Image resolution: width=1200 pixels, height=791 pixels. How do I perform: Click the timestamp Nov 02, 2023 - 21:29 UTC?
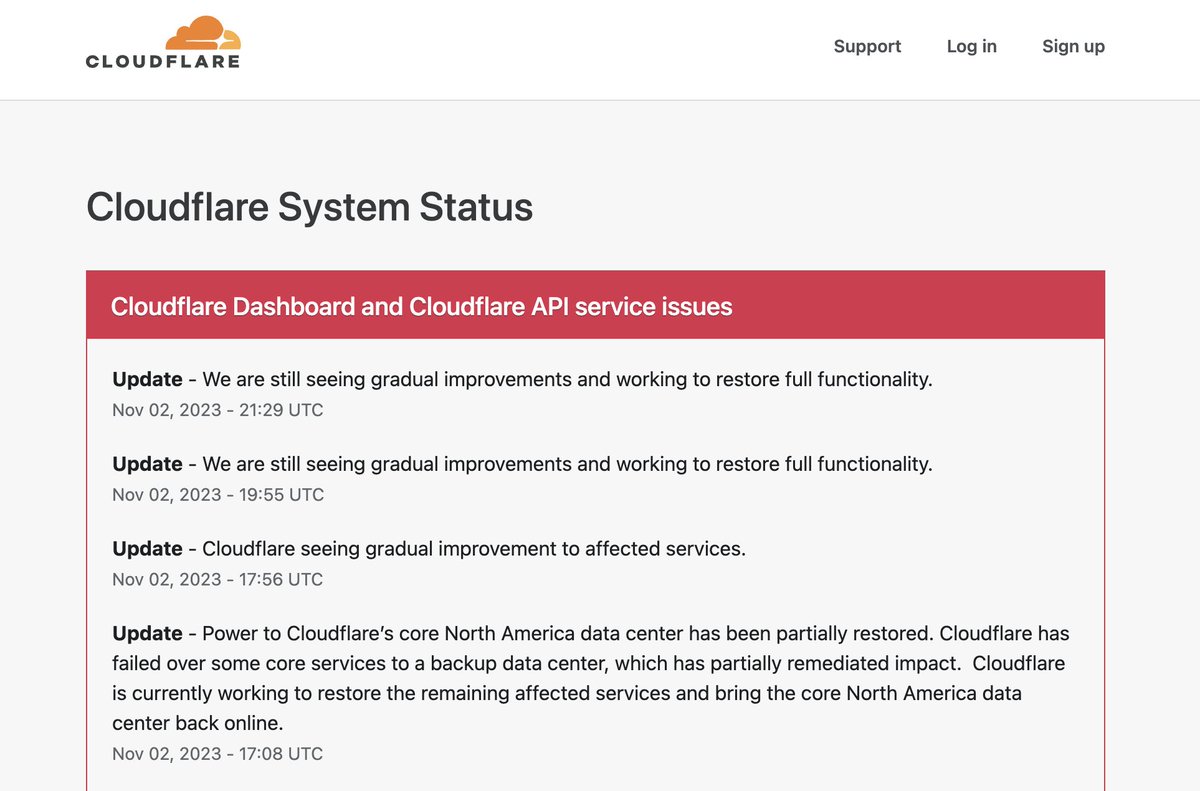(218, 410)
